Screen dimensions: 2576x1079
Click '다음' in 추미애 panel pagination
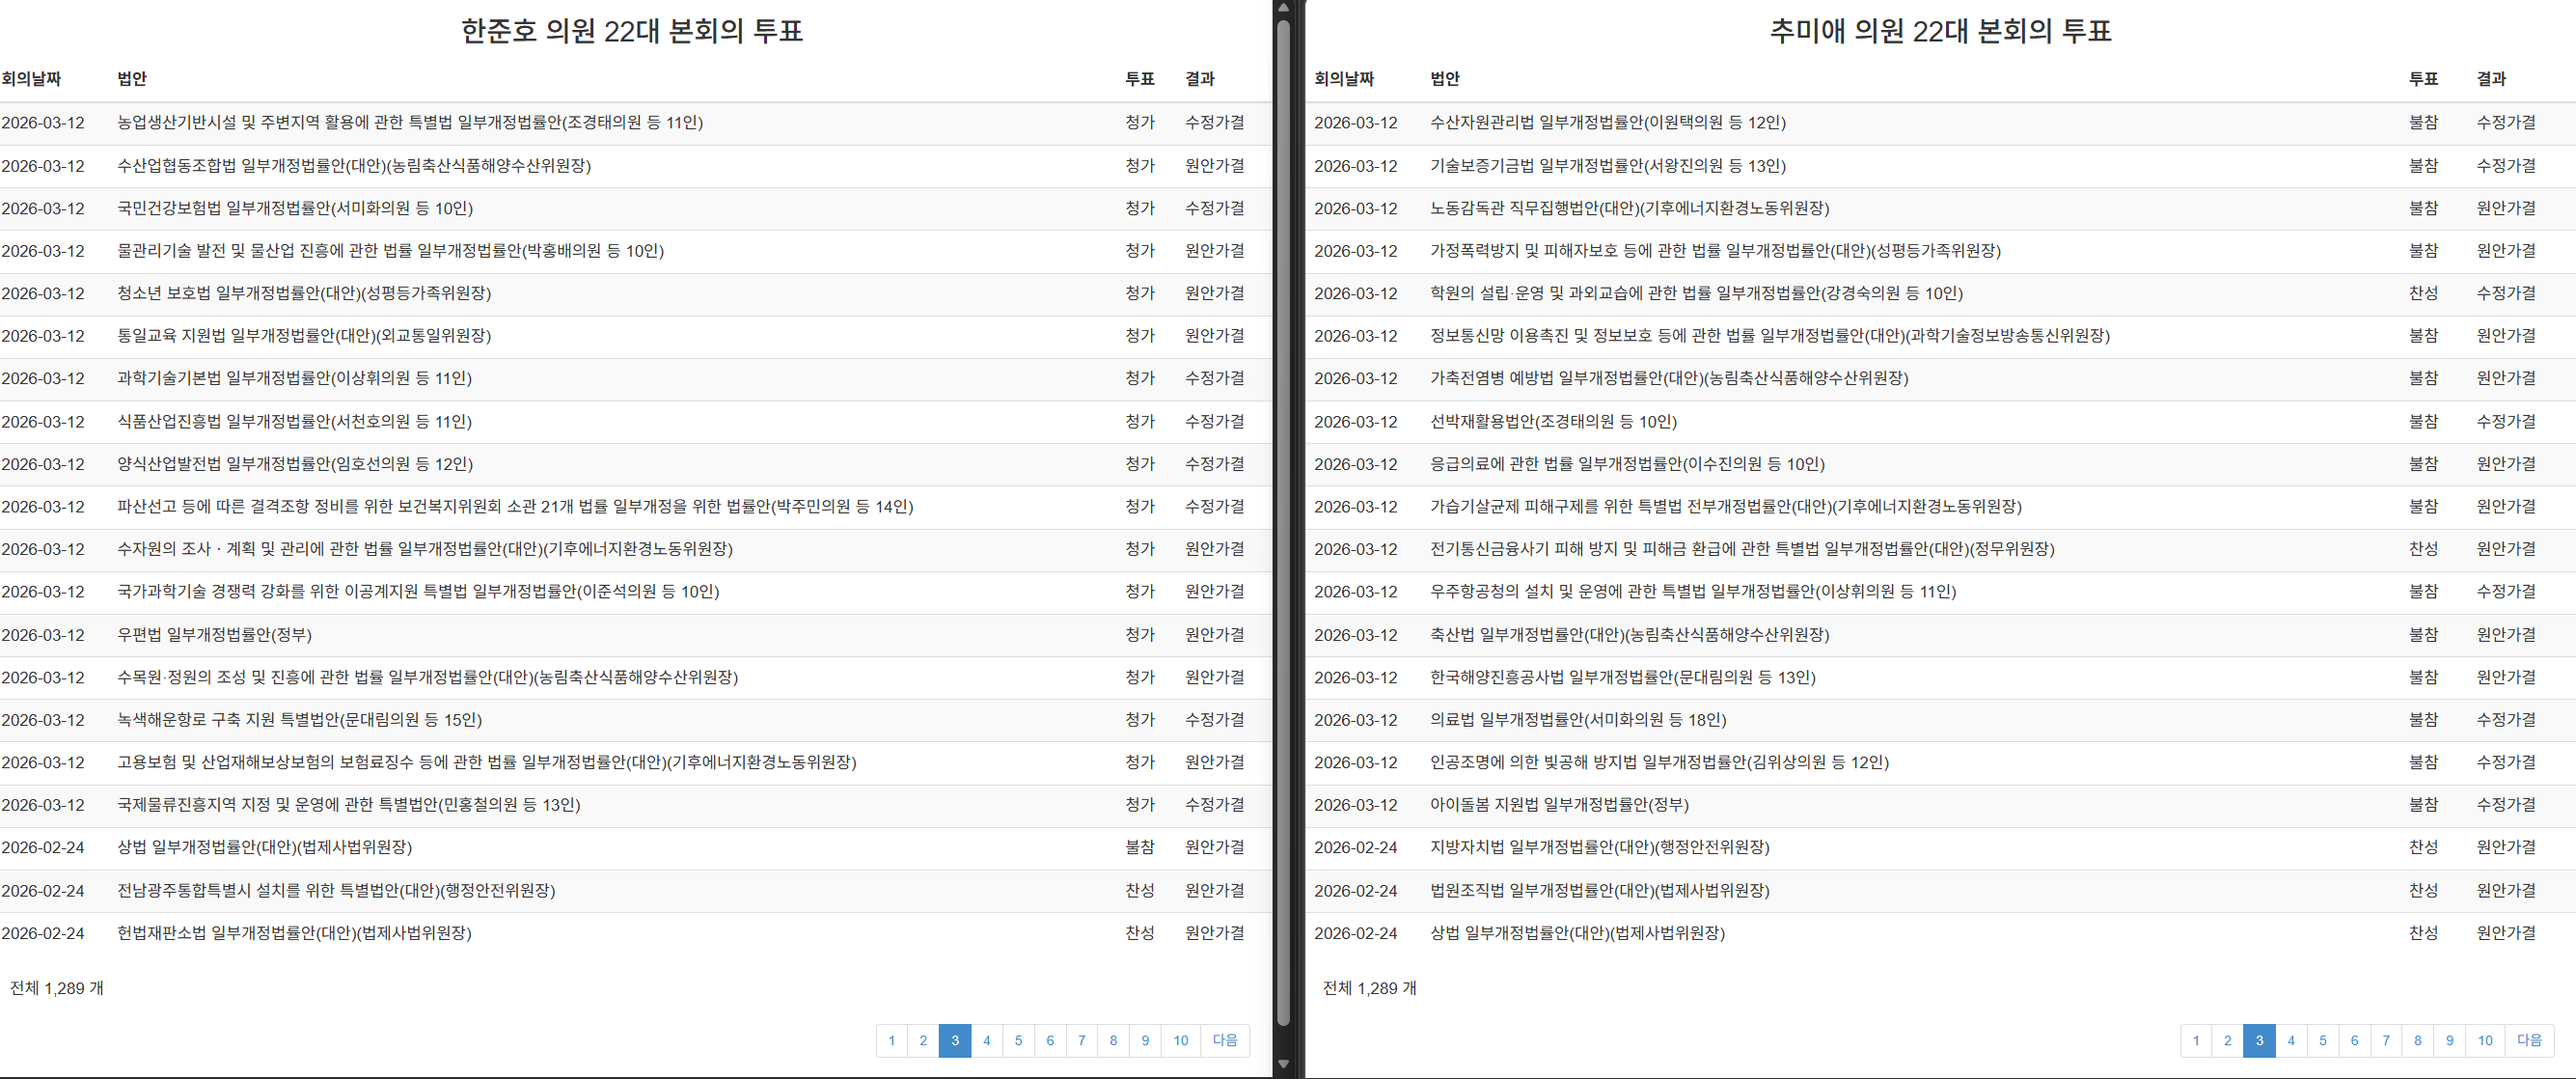[x=2529, y=1040]
